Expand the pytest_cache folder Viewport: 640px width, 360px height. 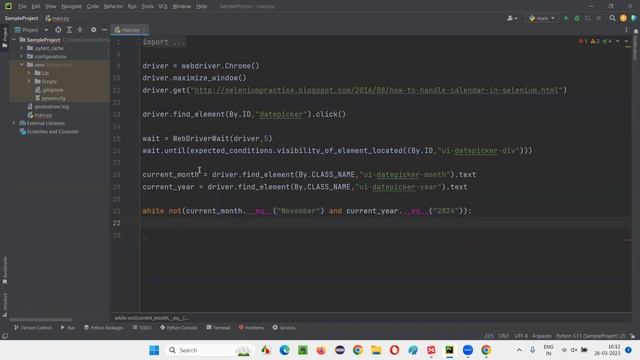click(22, 48)
